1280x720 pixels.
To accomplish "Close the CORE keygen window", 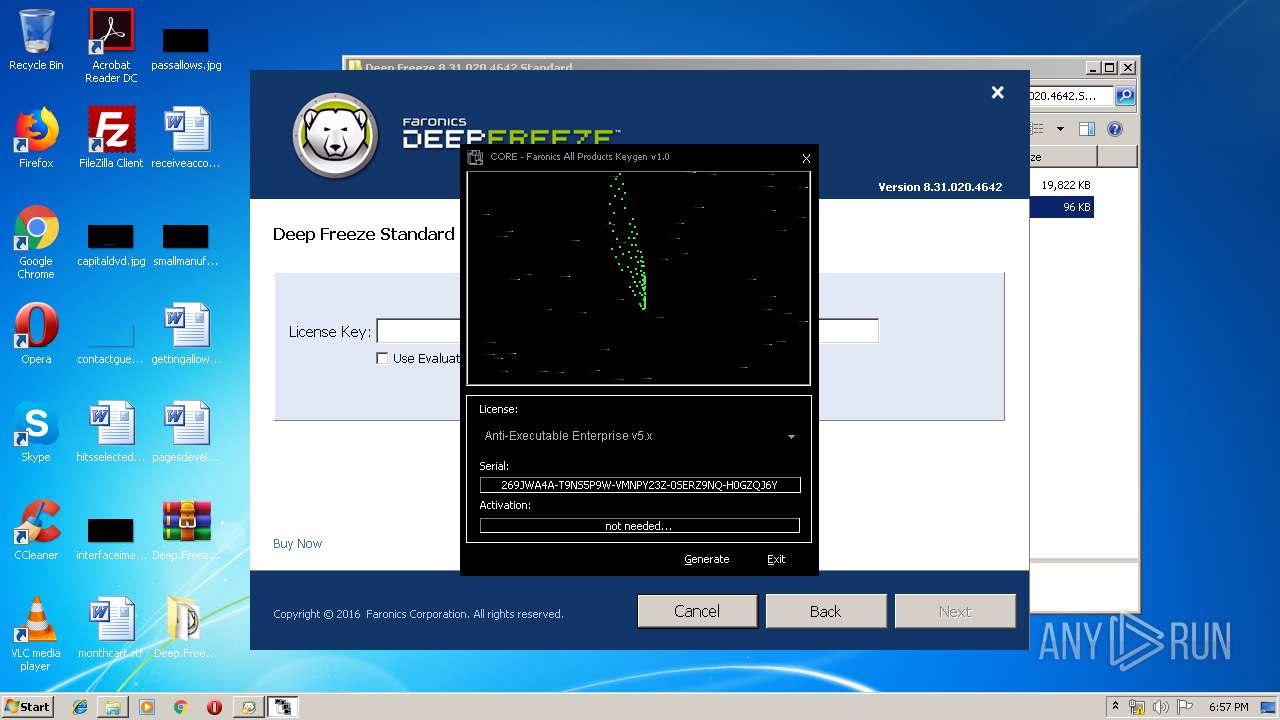I will tap(806, 157).
